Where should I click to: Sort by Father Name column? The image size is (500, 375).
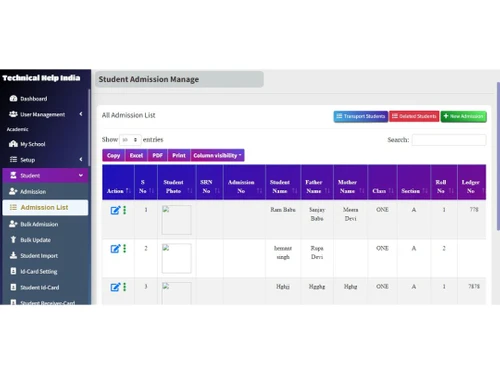point(317,183)
